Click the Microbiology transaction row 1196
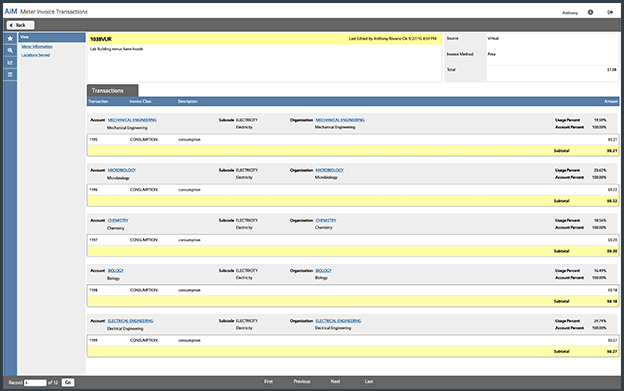This screenshot has width=624, height=391. tap(353, 190)
